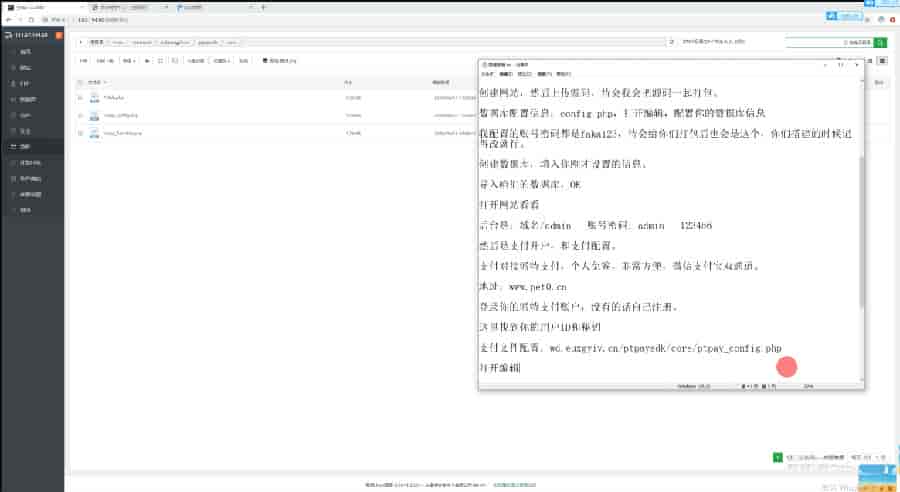Open the 数据库 database section in the sidebar

[27, 99]
